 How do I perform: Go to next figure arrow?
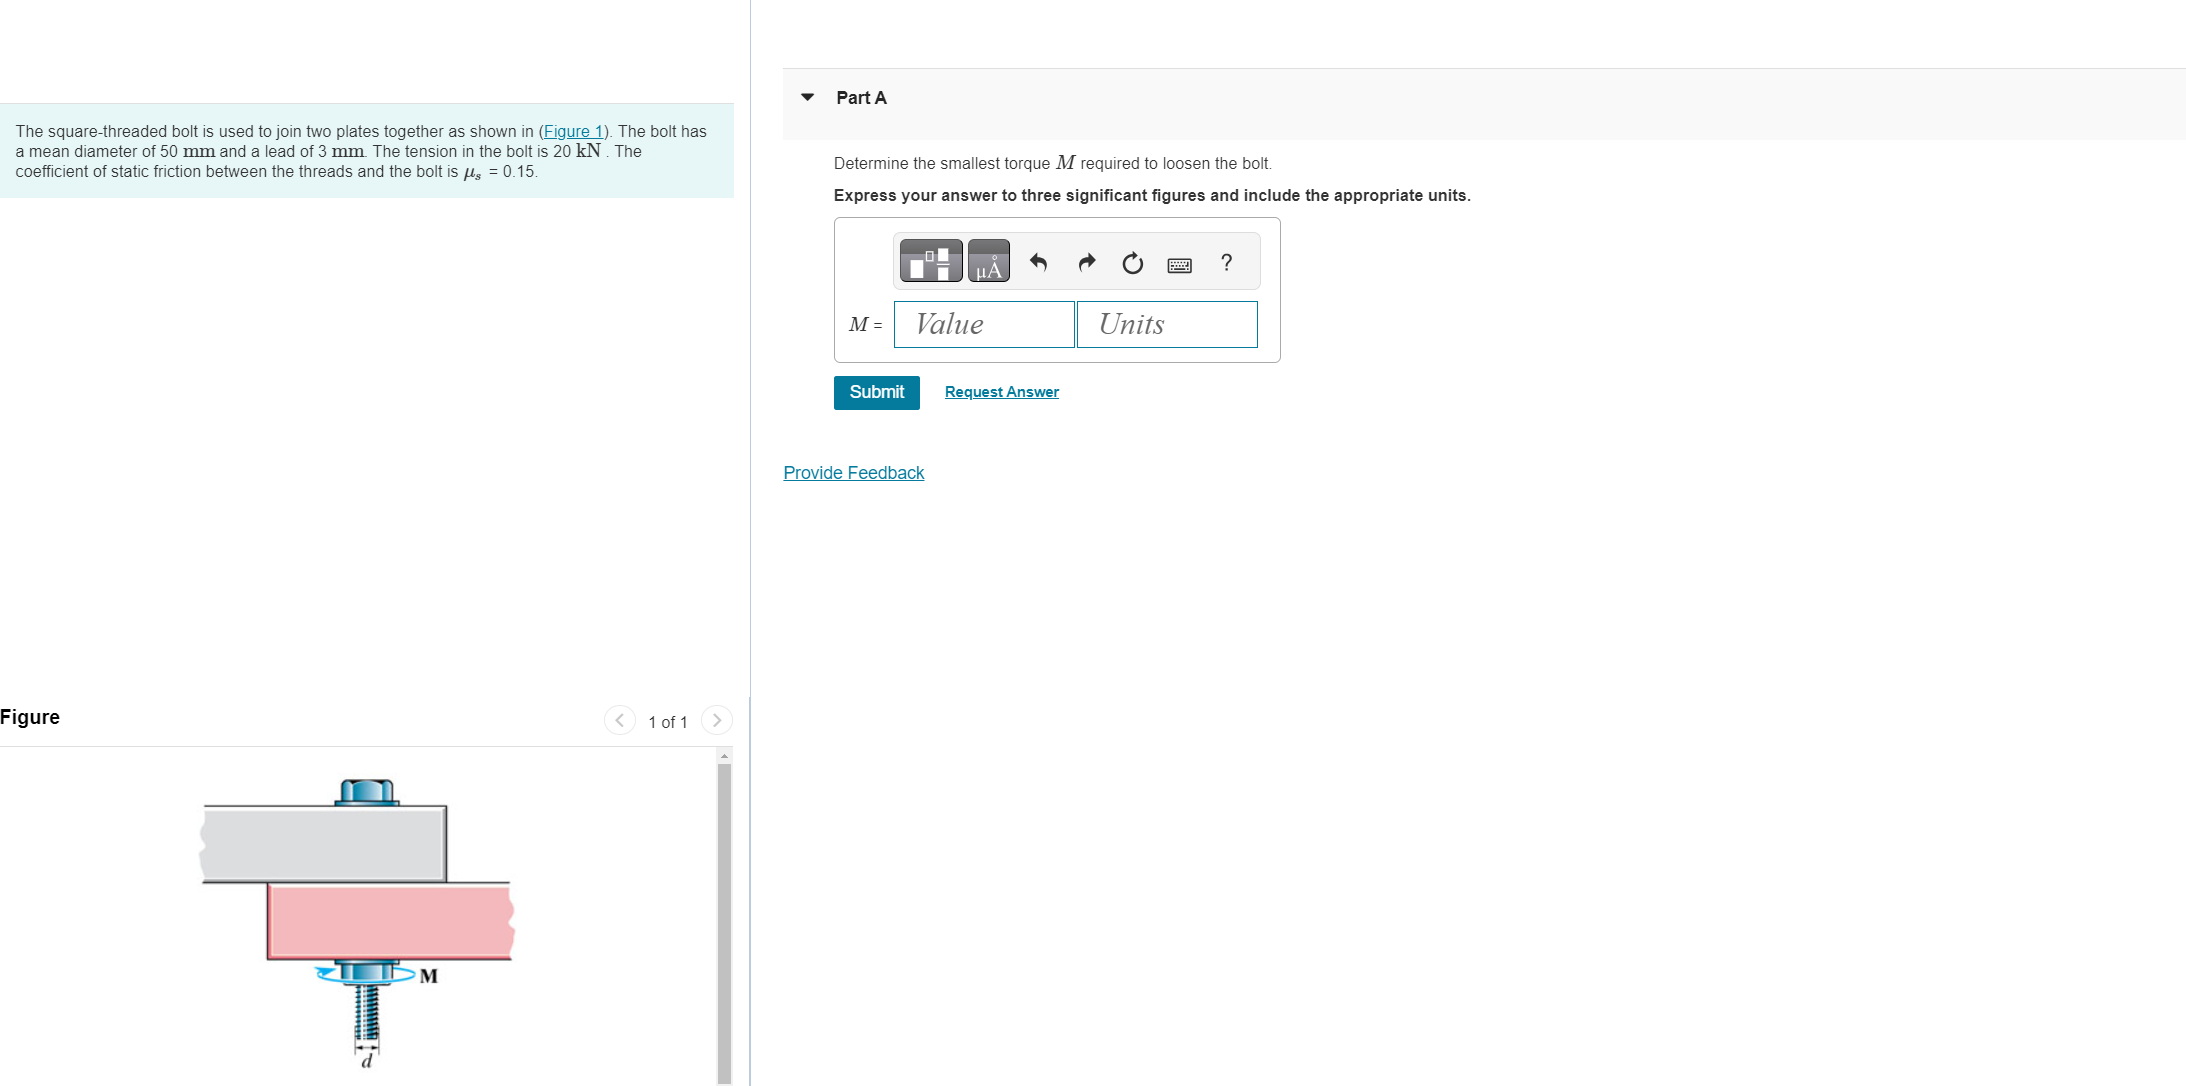pyautogui.click(x=716, y=720)
